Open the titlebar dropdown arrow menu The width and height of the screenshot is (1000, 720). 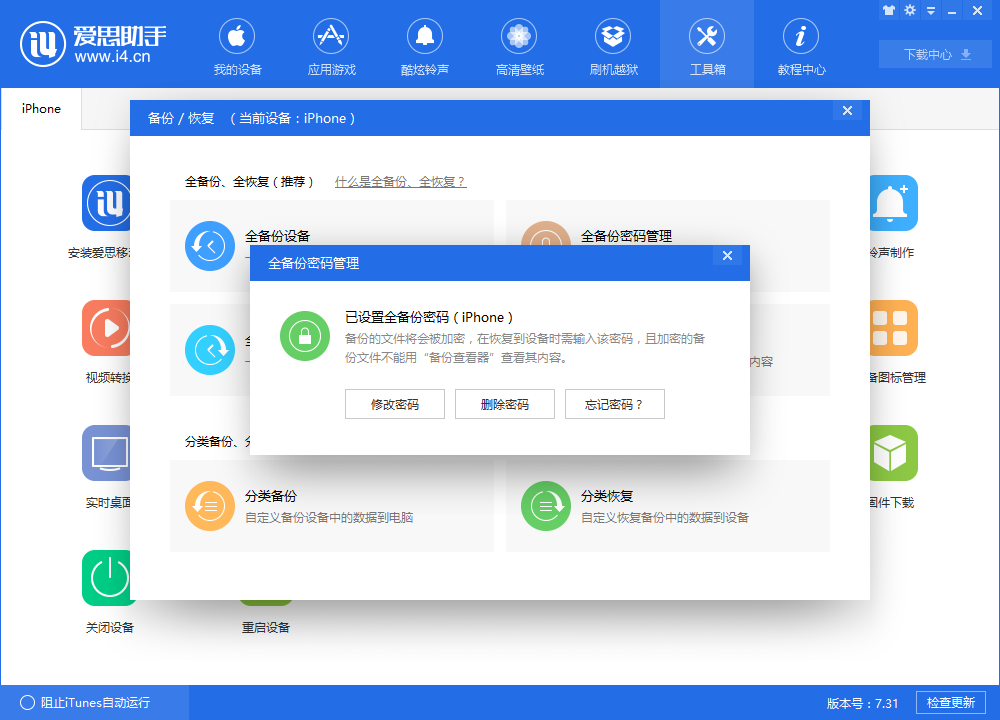click(930, 10)
